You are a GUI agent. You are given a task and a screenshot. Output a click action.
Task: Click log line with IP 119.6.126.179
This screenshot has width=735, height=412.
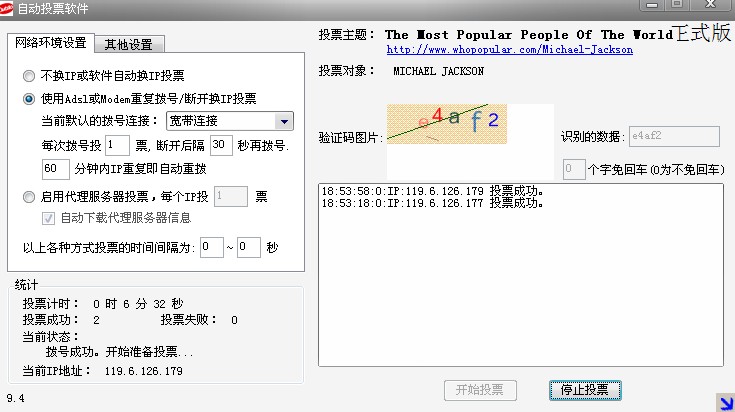tap(432, 191)
